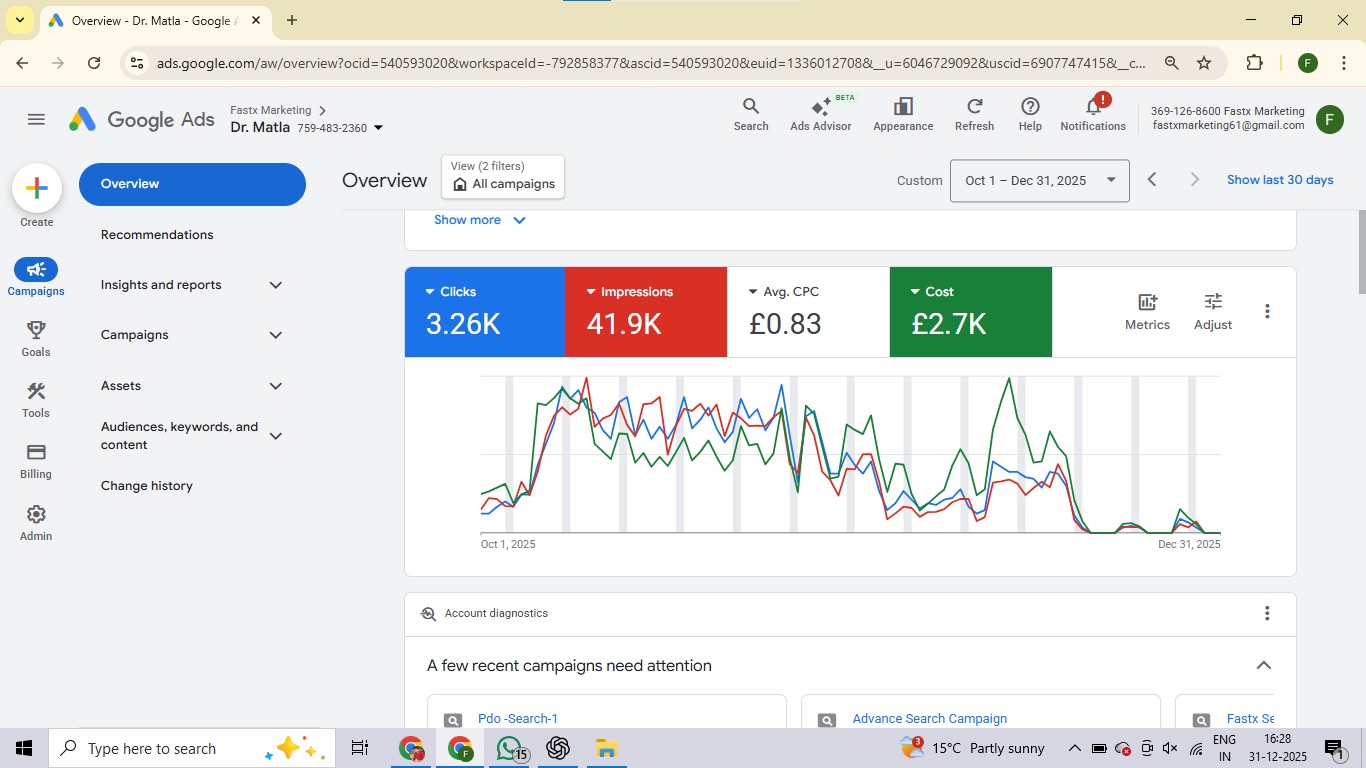Open the main hamburger menu
Viewport: 1366px width, 768px height.
[36, 120]
